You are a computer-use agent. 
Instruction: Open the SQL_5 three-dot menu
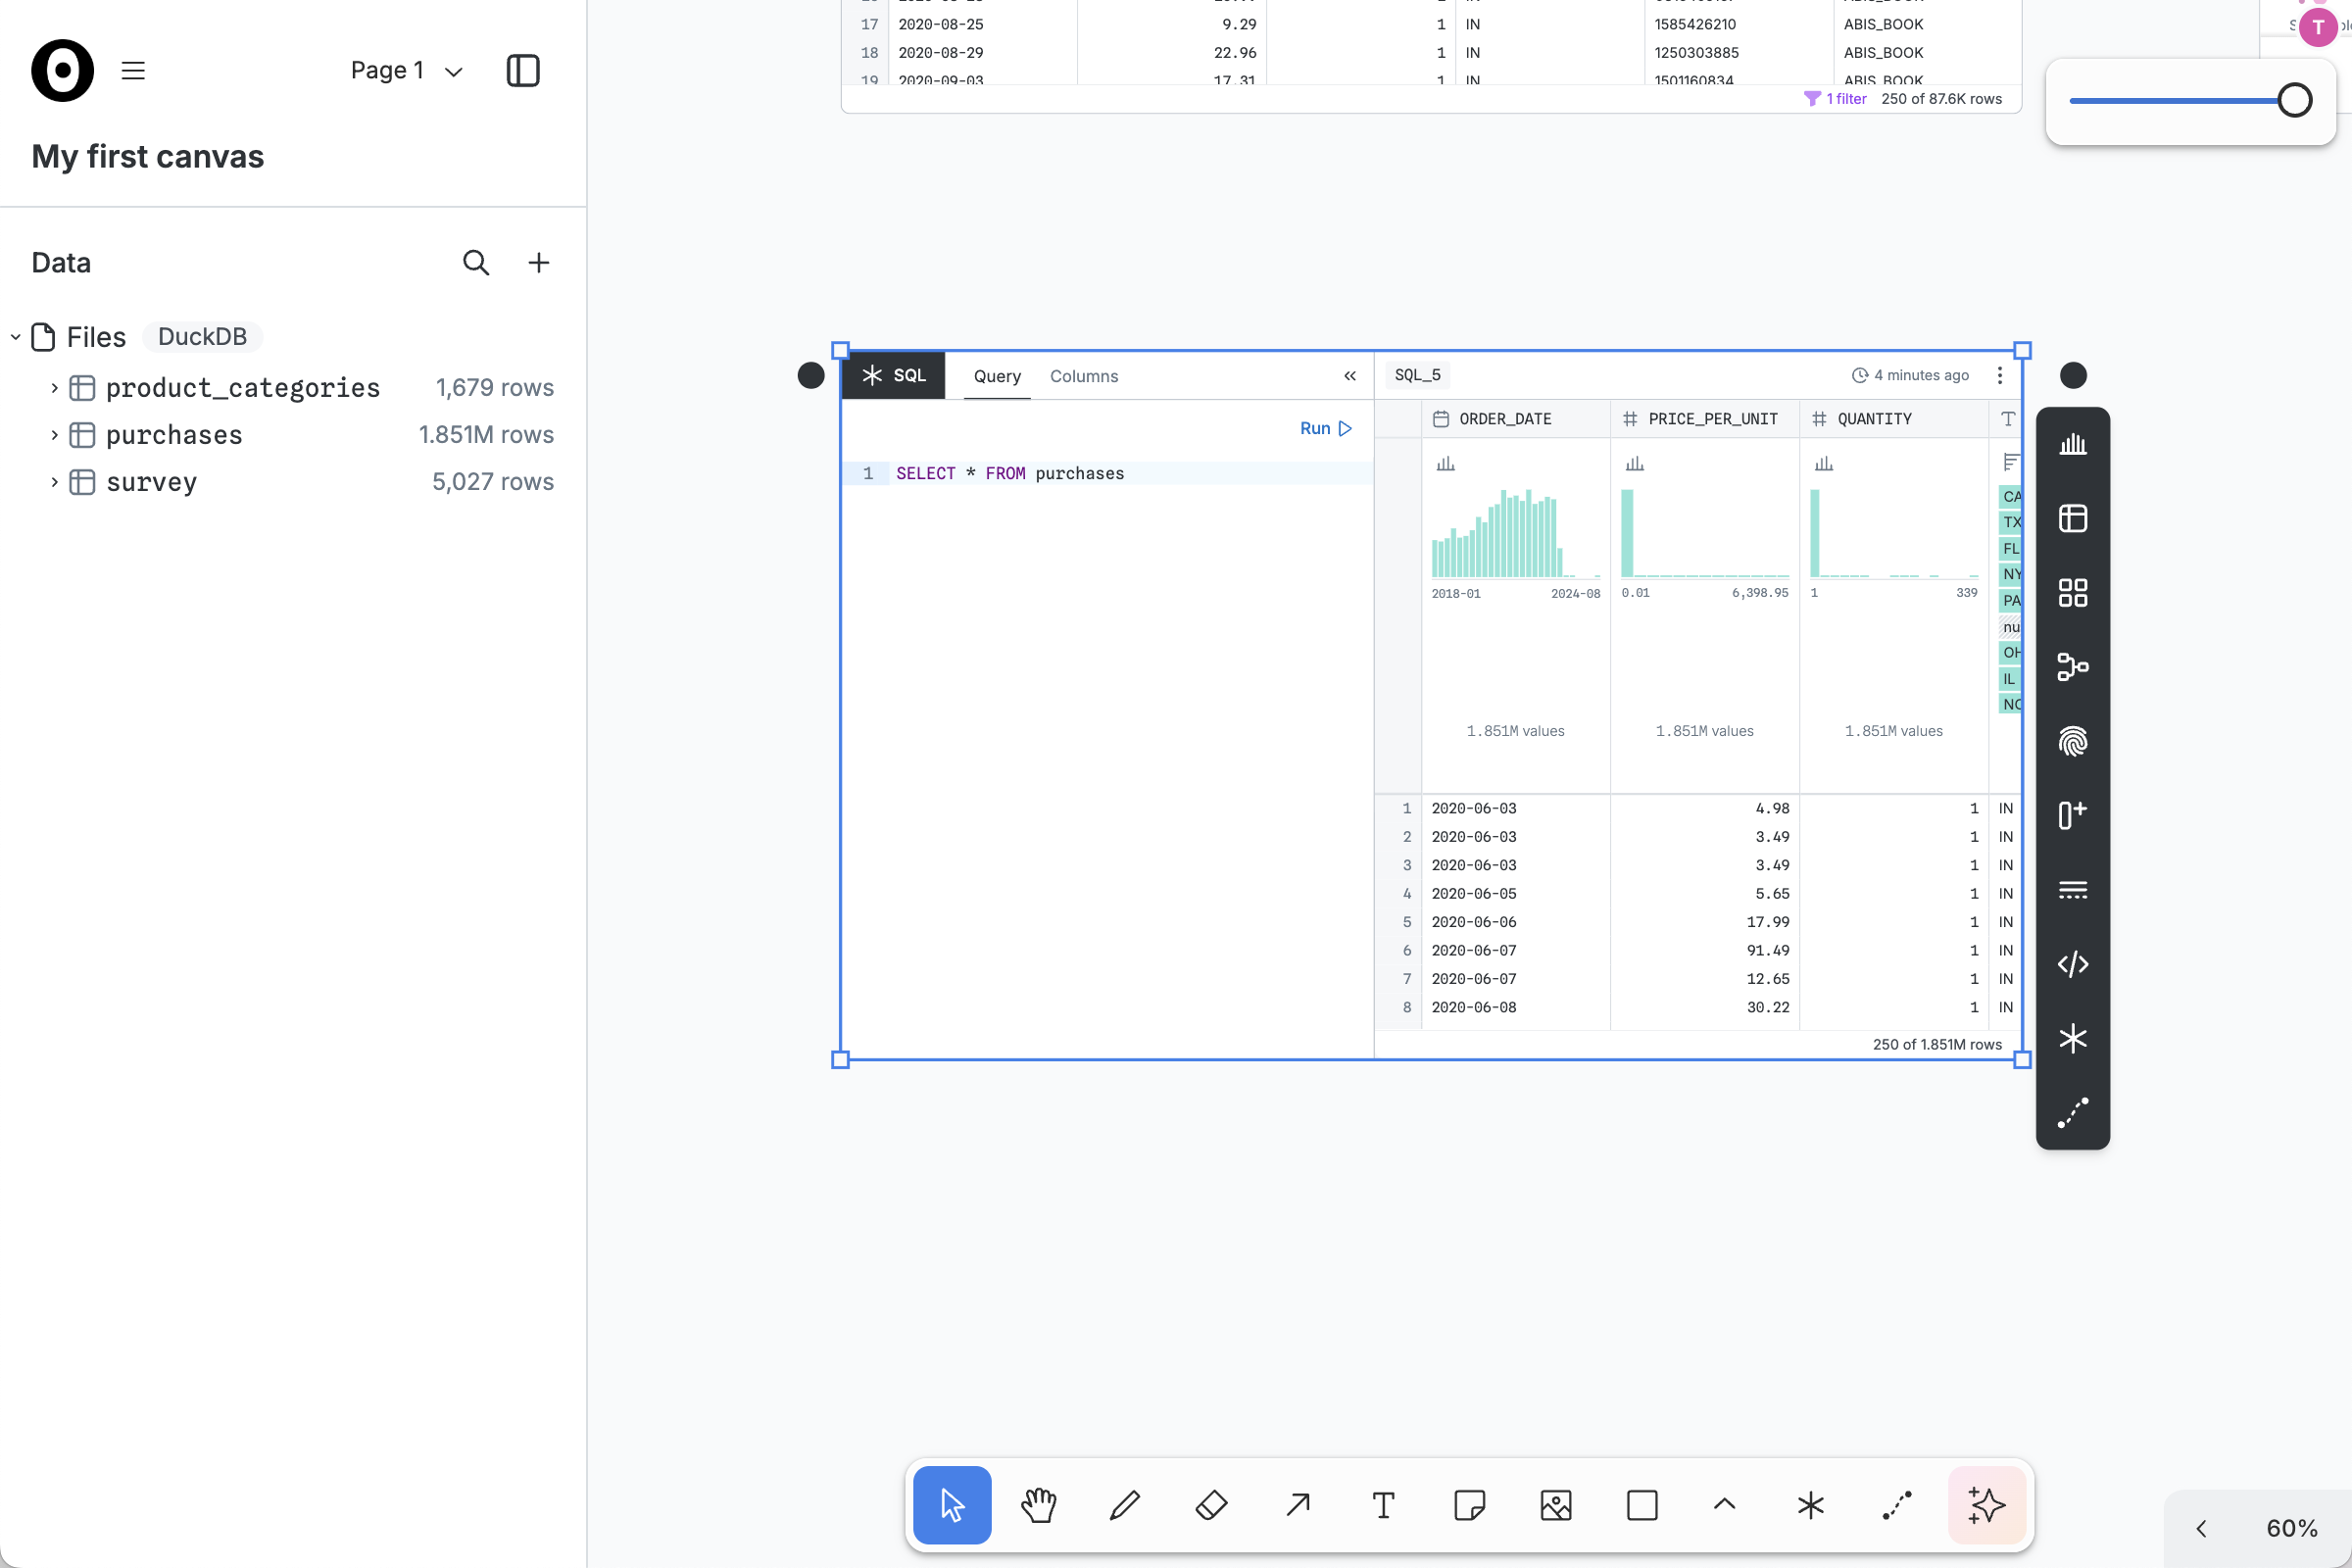[1999, 375]
